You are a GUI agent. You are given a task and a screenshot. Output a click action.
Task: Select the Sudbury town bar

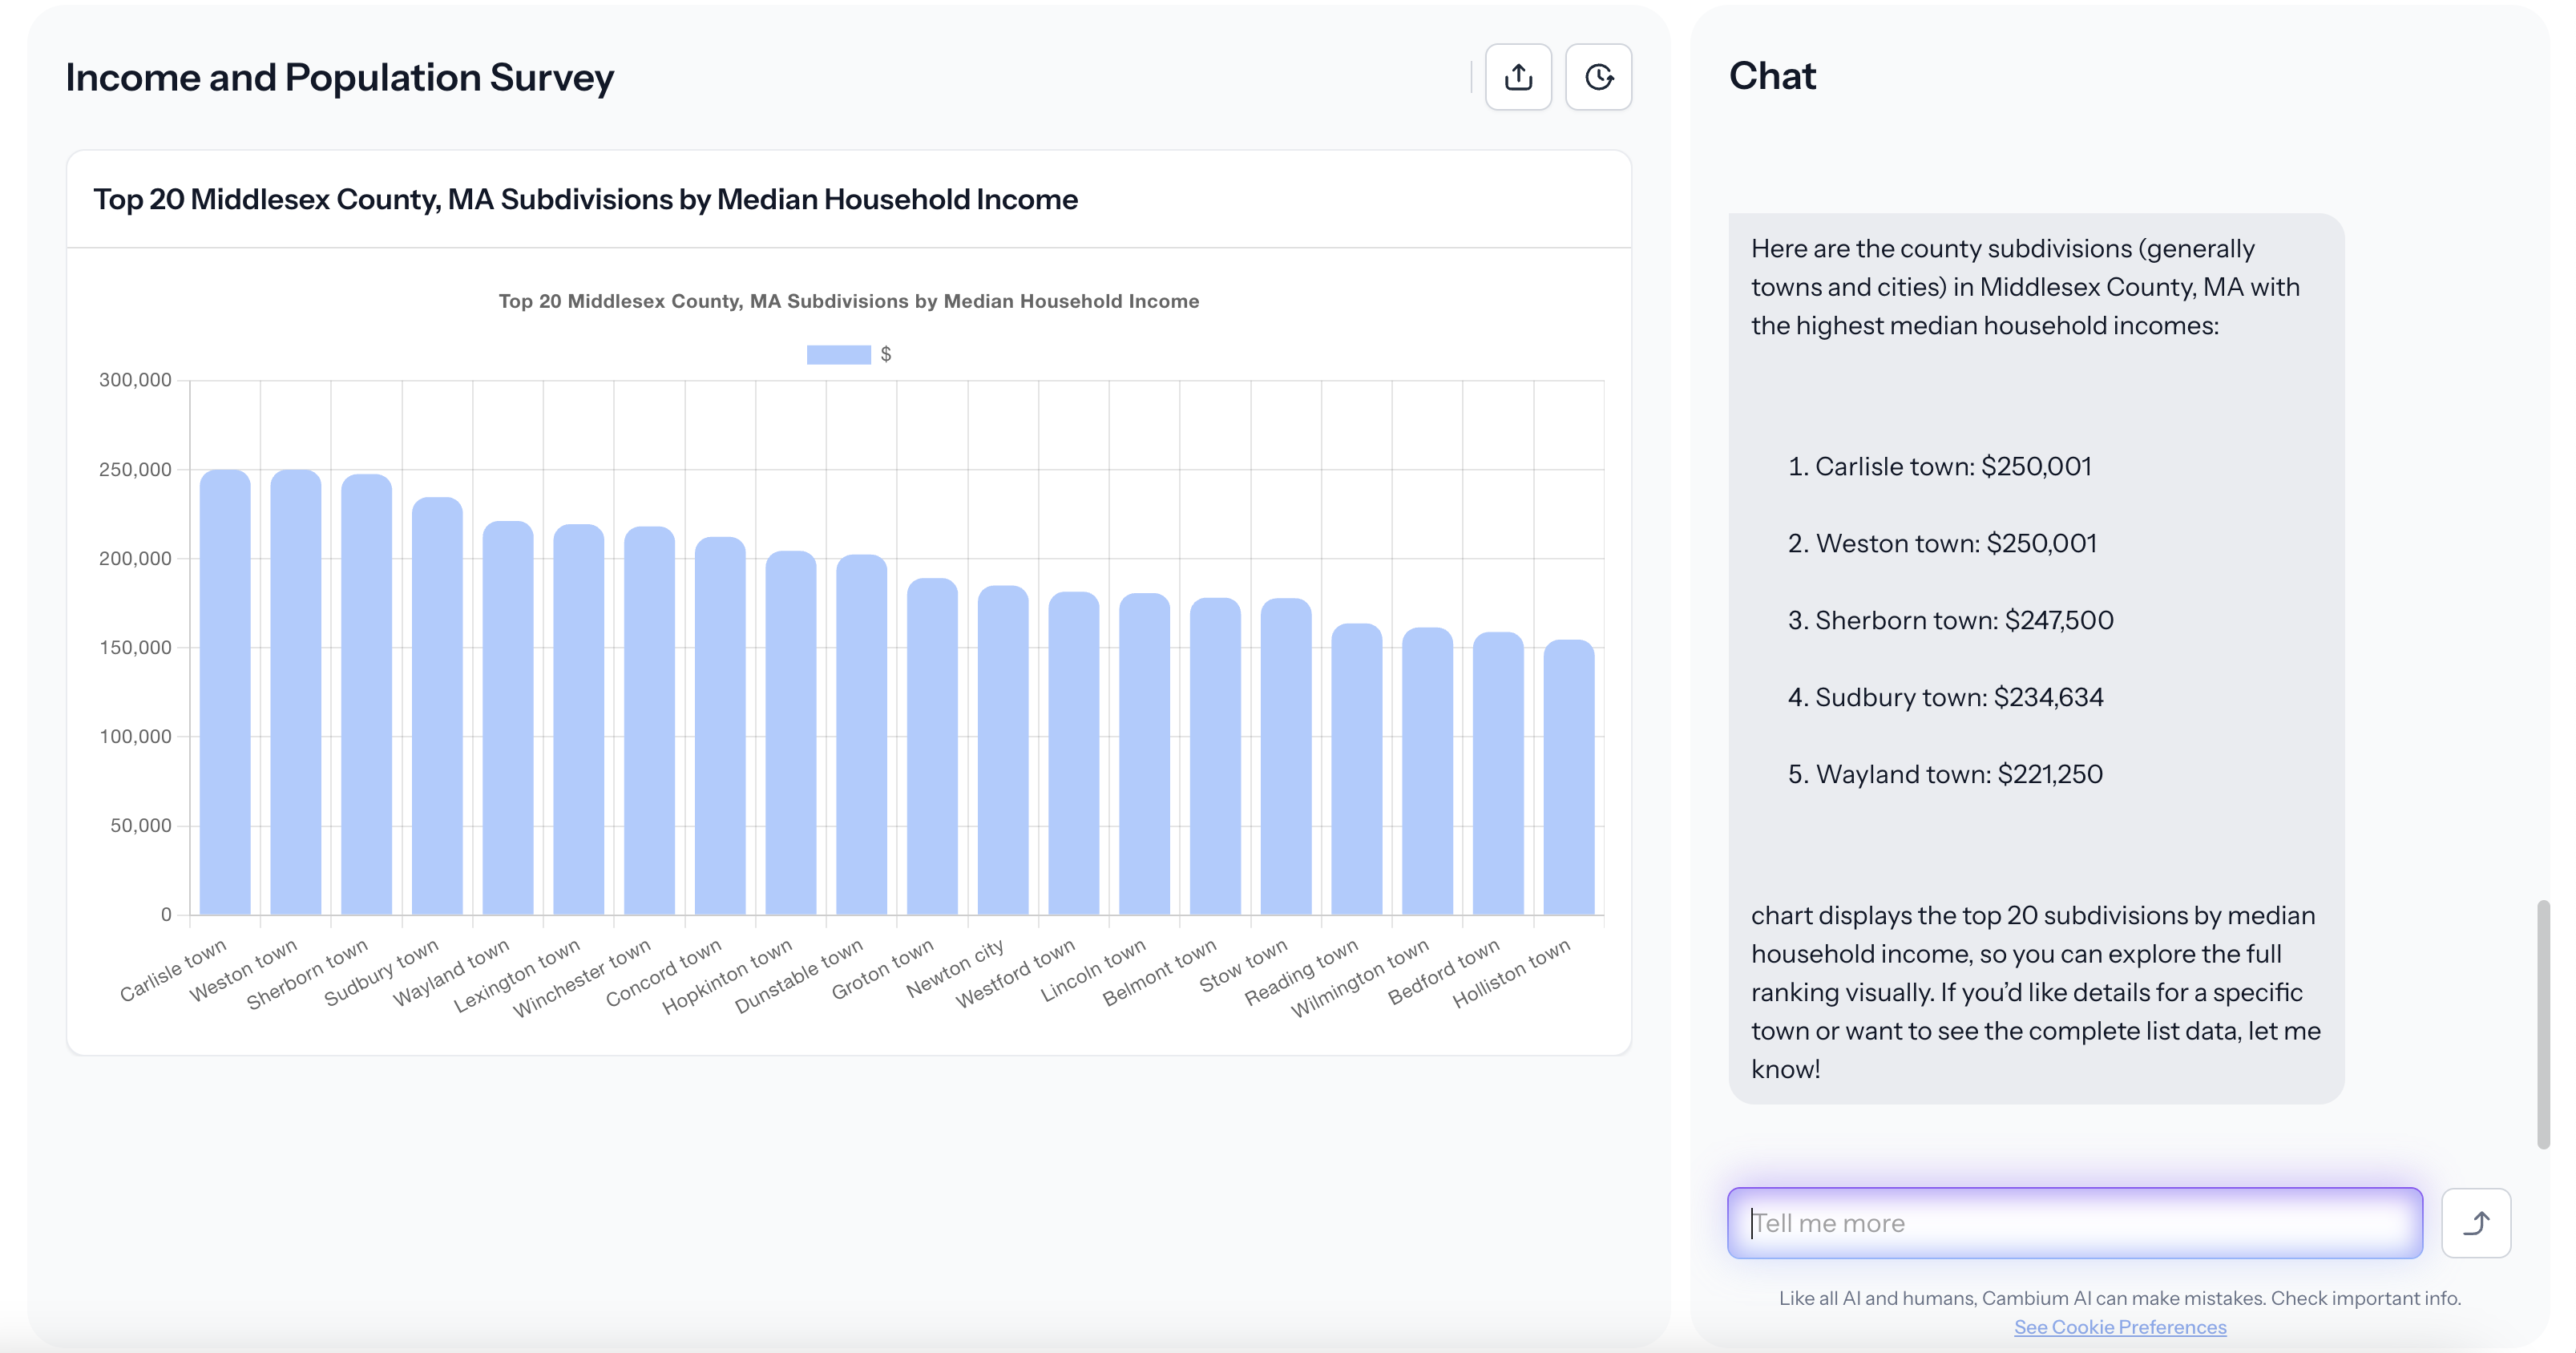coord(437,706)
